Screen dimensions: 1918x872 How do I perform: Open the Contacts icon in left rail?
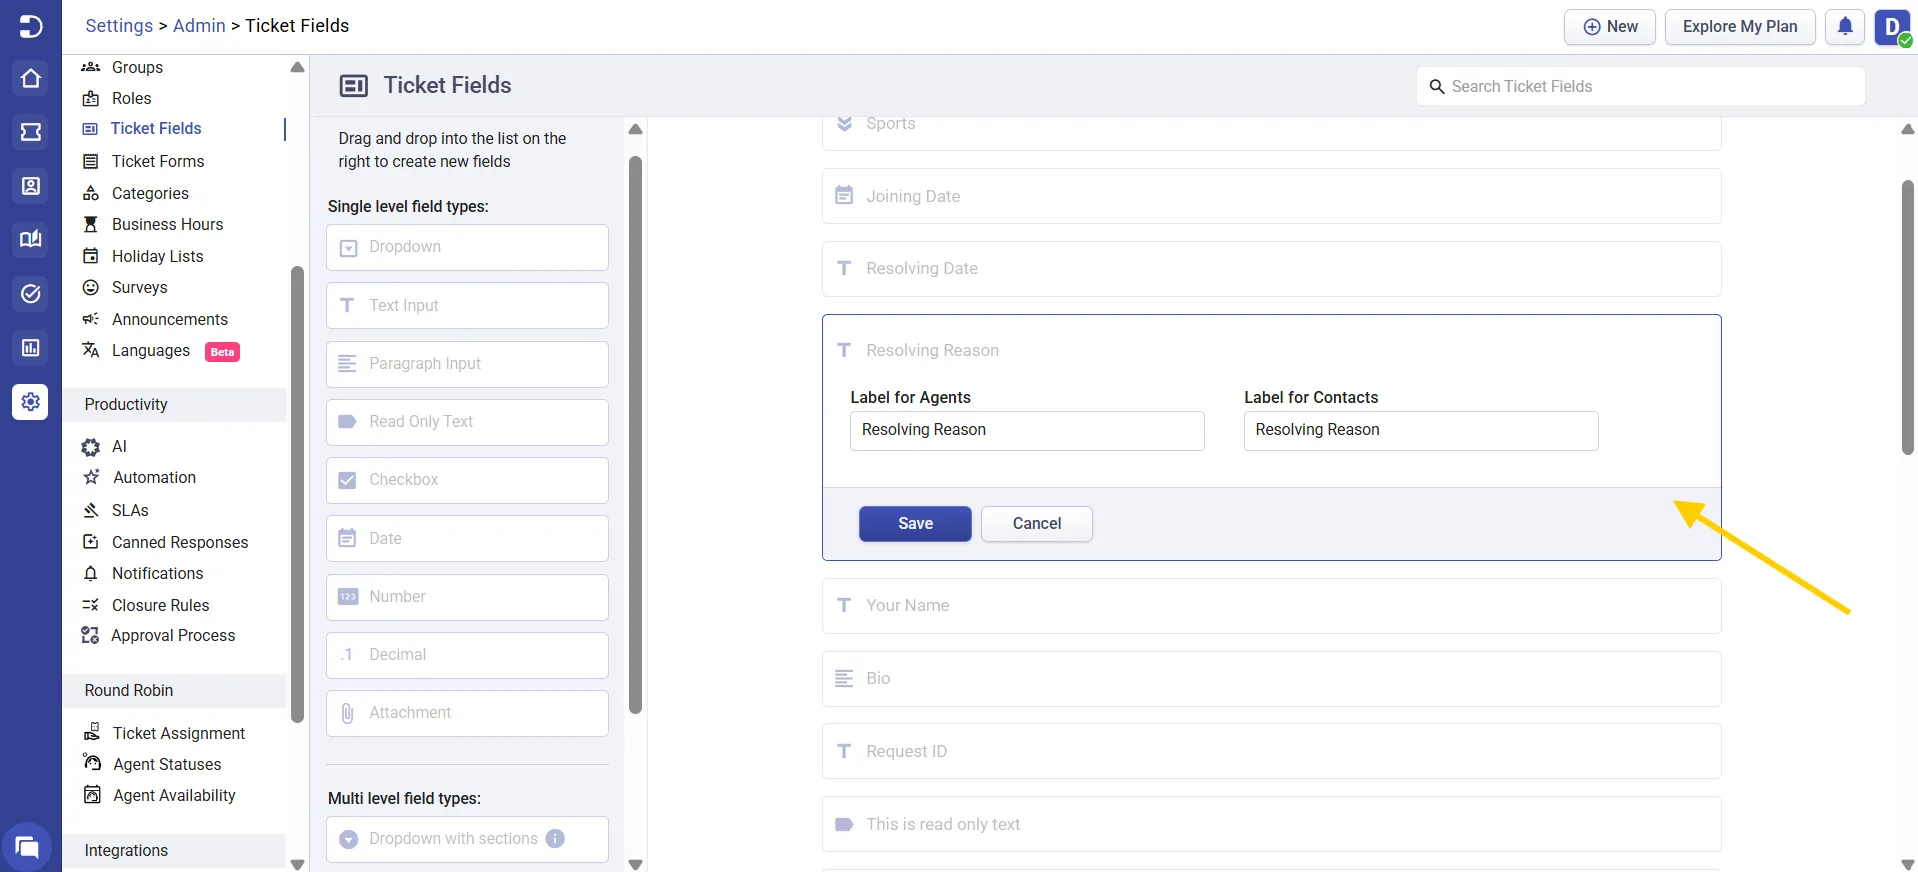[x=30, y=186]
